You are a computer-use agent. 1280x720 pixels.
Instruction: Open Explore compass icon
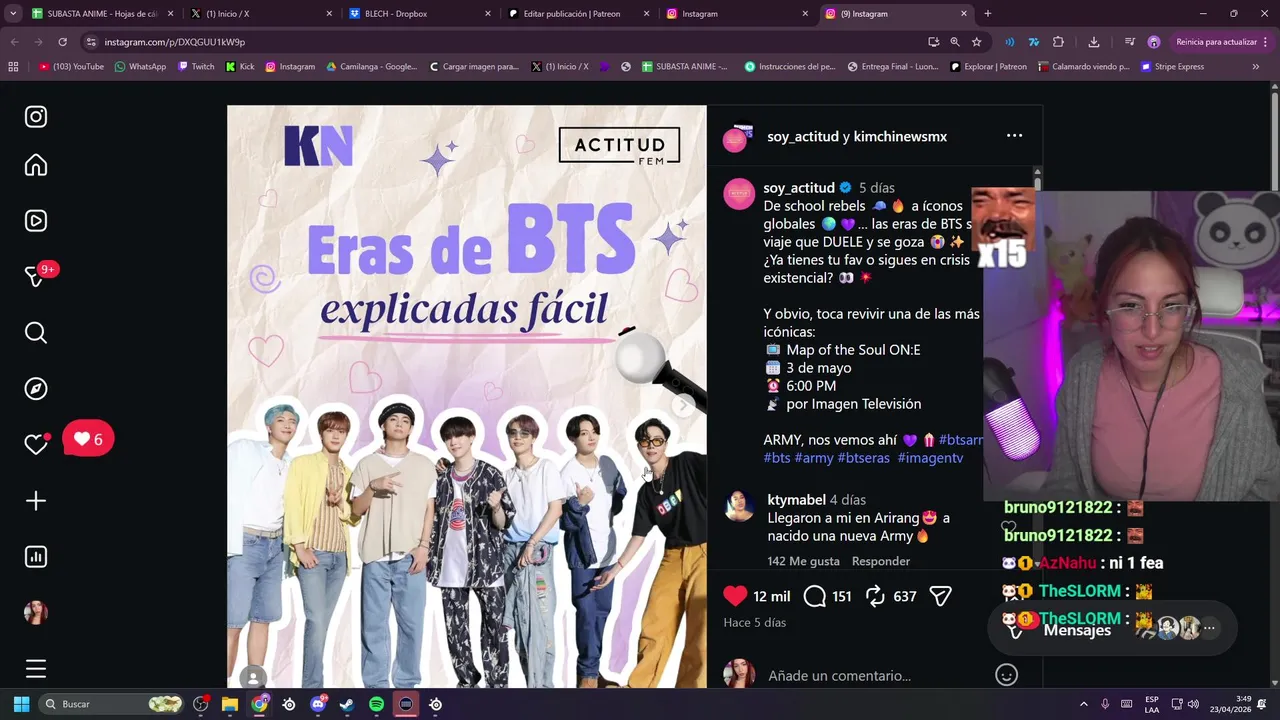click(36, 389)
